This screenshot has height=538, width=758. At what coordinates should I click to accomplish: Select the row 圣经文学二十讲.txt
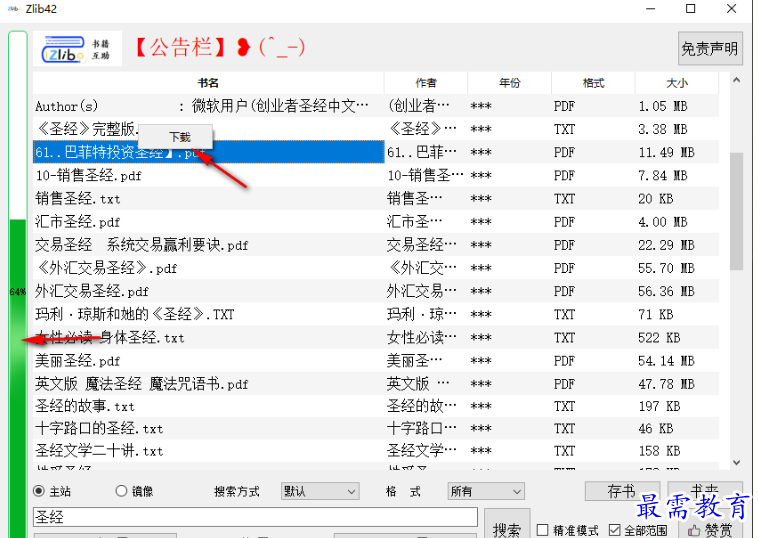[x=376, y=451]
